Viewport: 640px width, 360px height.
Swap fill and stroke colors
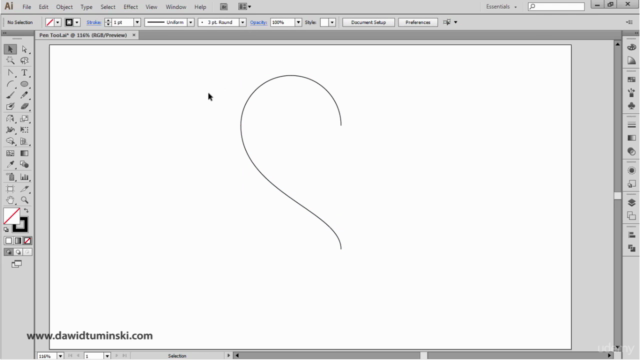[26, 211]
